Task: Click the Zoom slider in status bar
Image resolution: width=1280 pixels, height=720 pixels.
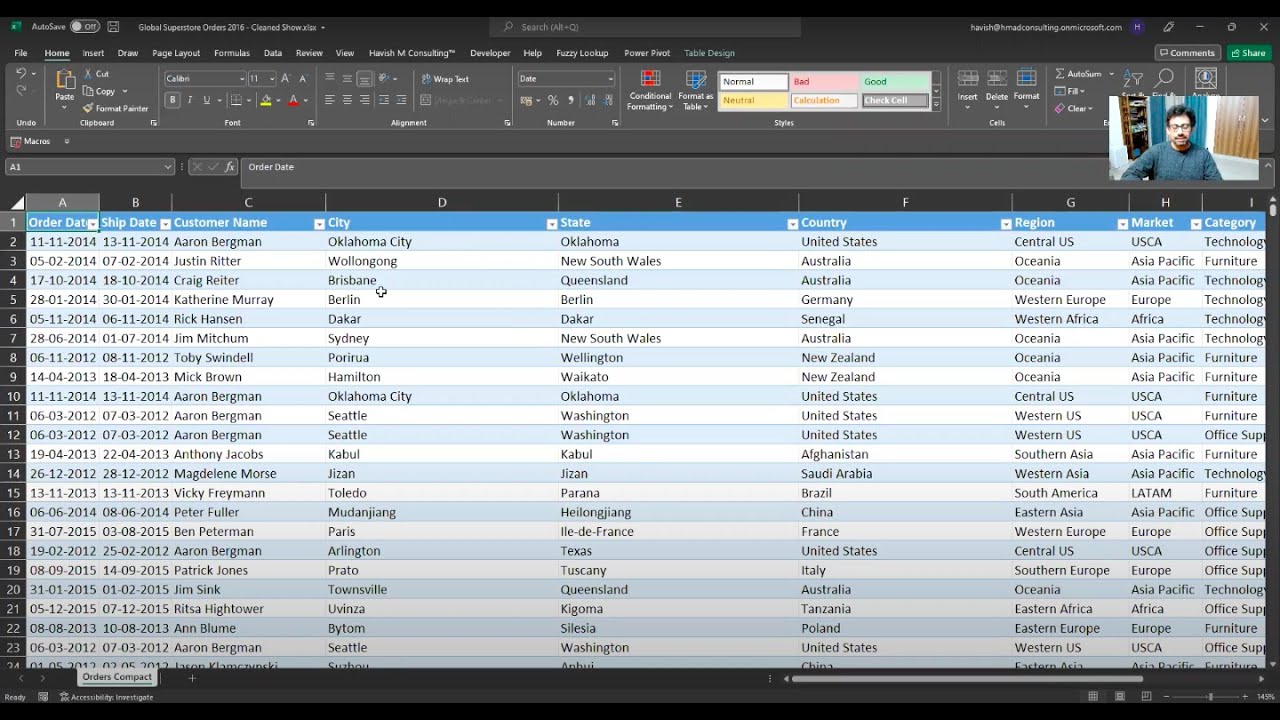Action: 1210,696
